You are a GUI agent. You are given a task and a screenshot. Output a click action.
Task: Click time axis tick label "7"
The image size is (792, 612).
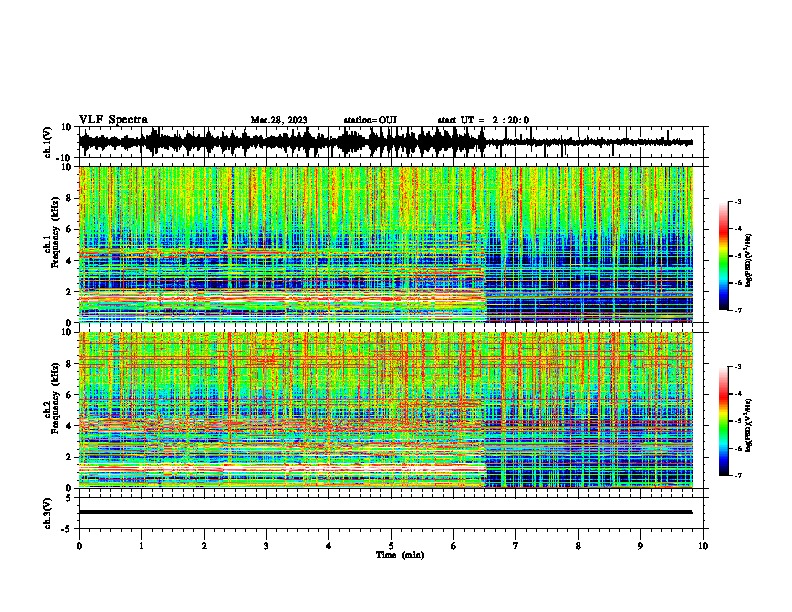pos(516,546)
